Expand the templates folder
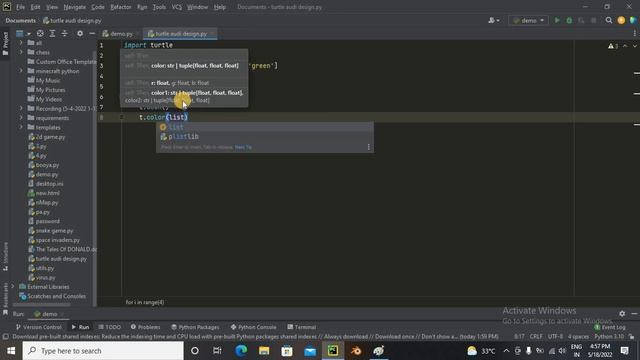Viewport: 640px width, 360px height. point(21,127)
